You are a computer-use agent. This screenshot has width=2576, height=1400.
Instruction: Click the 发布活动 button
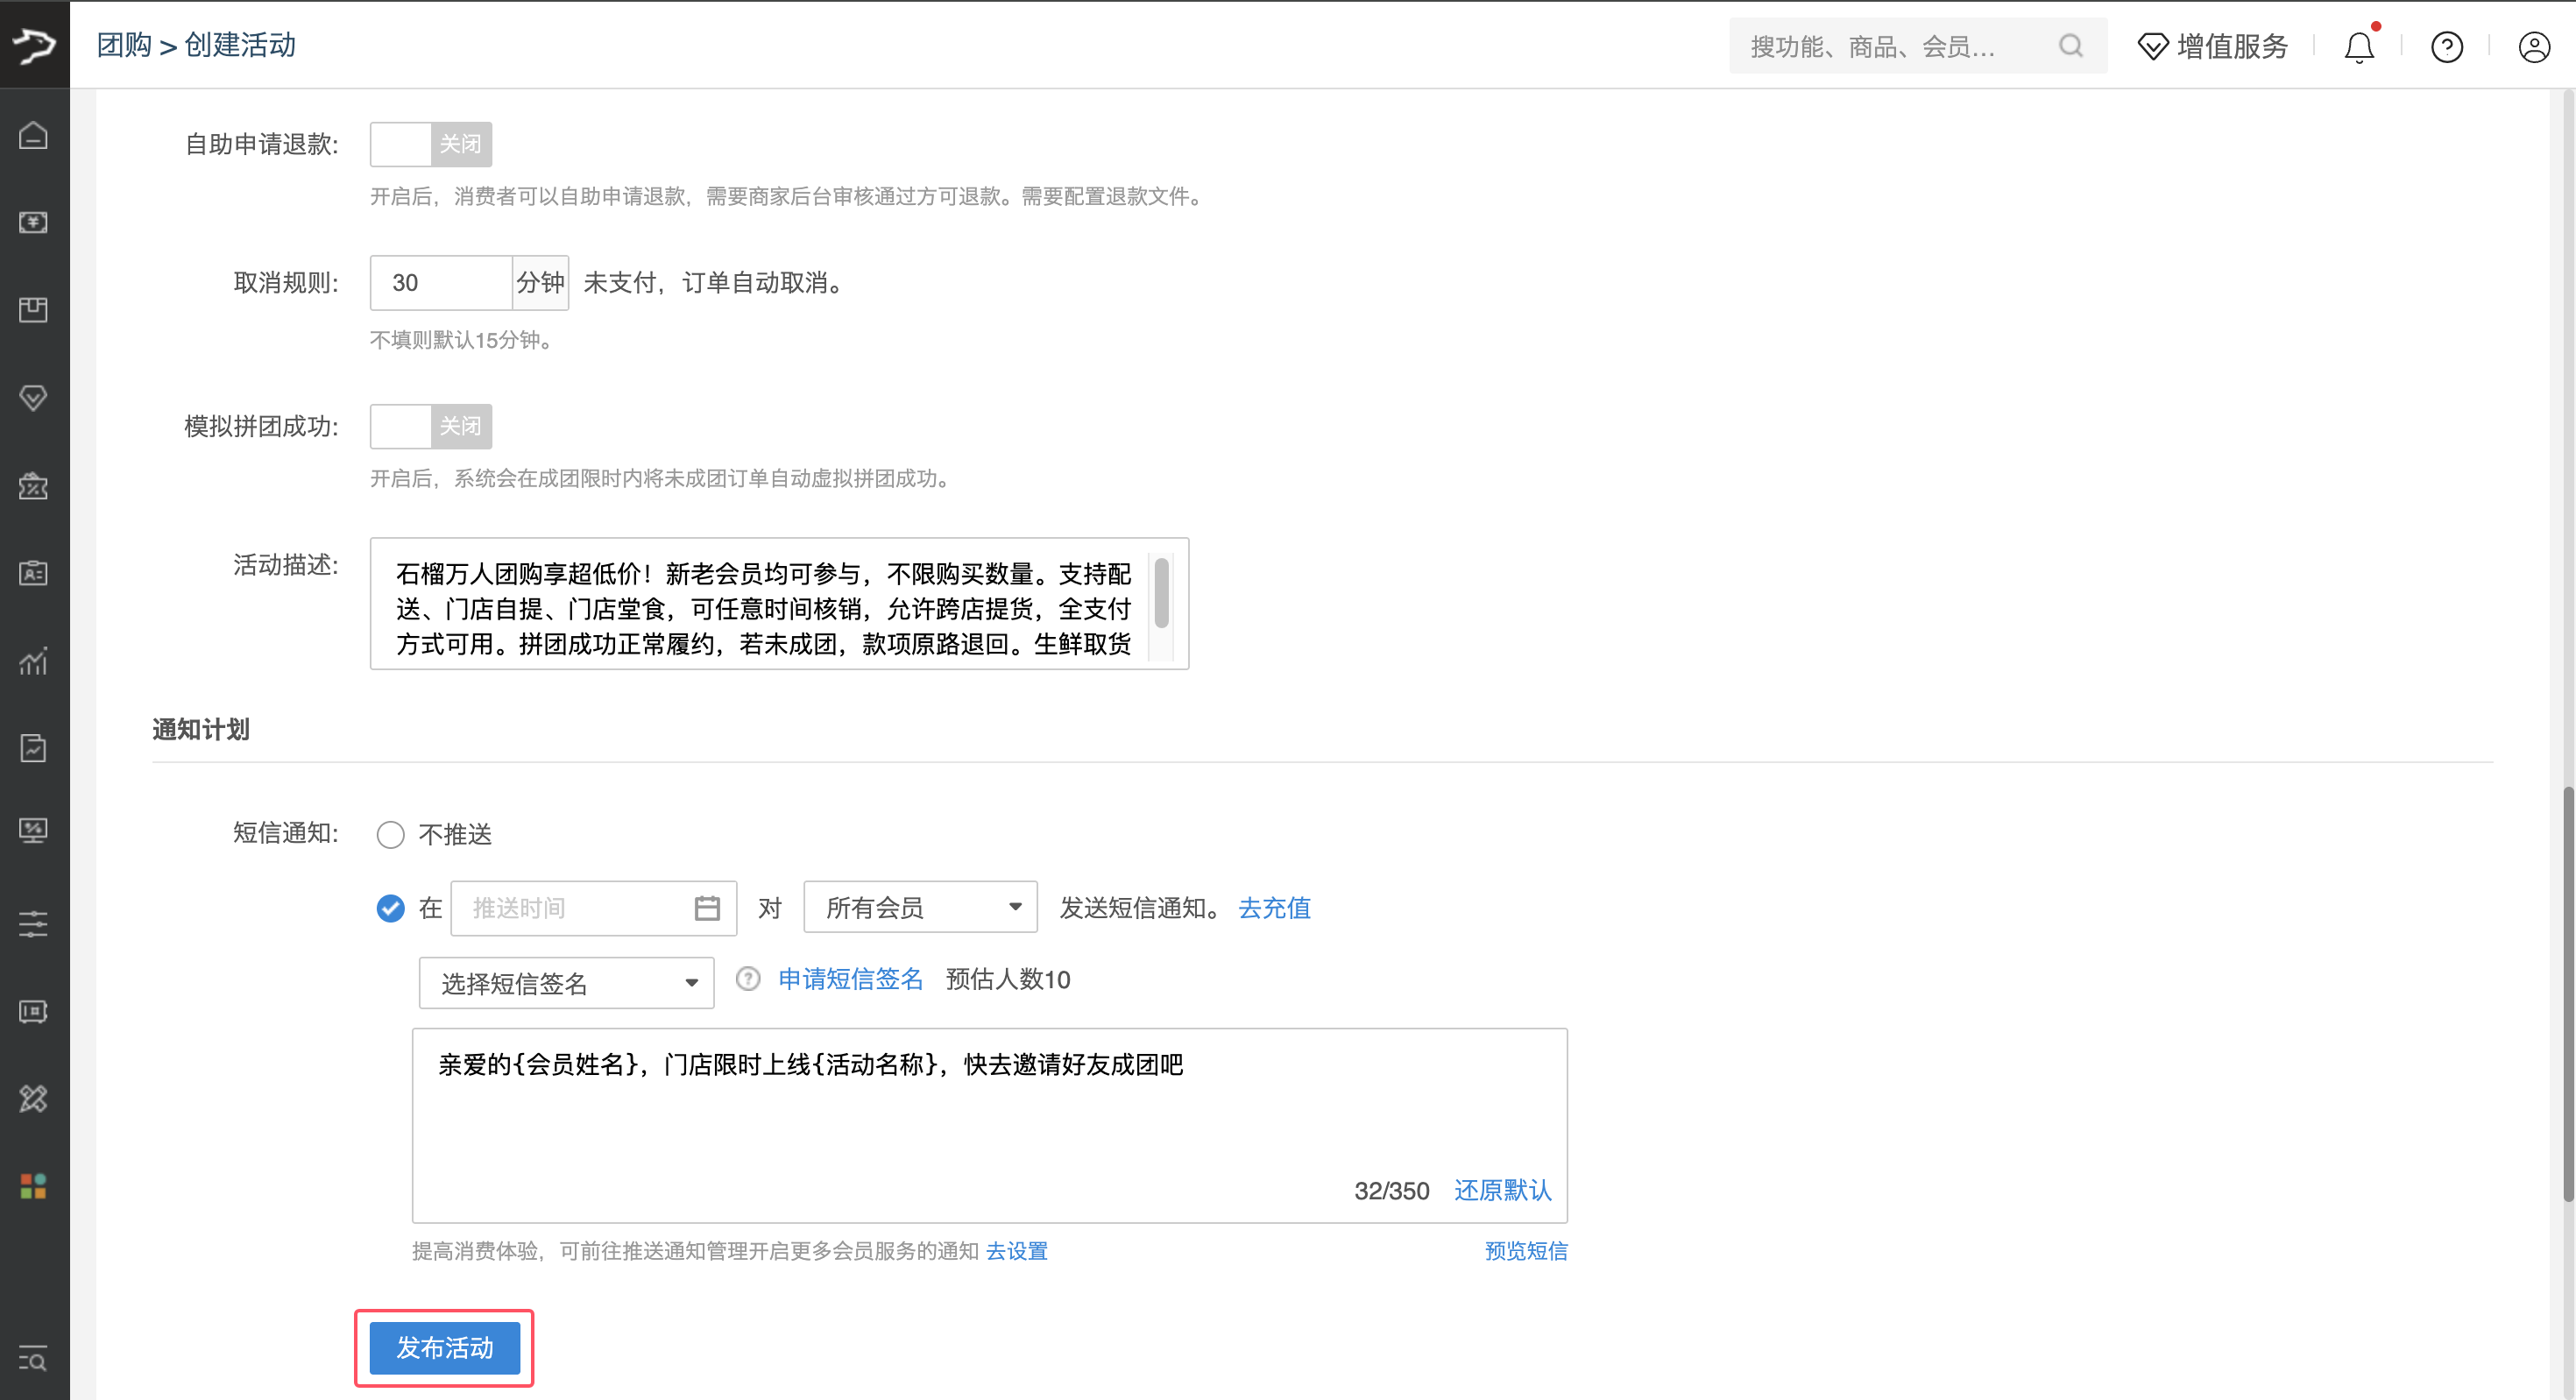pos(445,1348)
